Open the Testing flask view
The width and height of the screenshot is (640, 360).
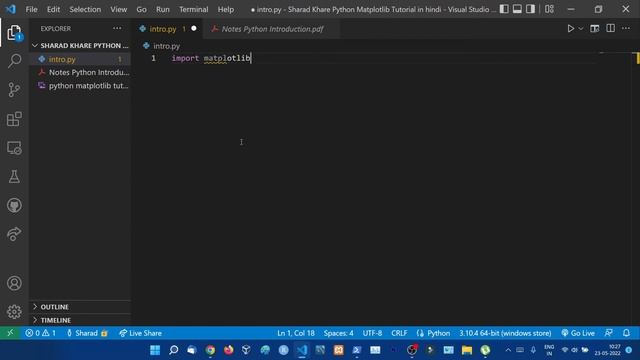tap(14, 176)
